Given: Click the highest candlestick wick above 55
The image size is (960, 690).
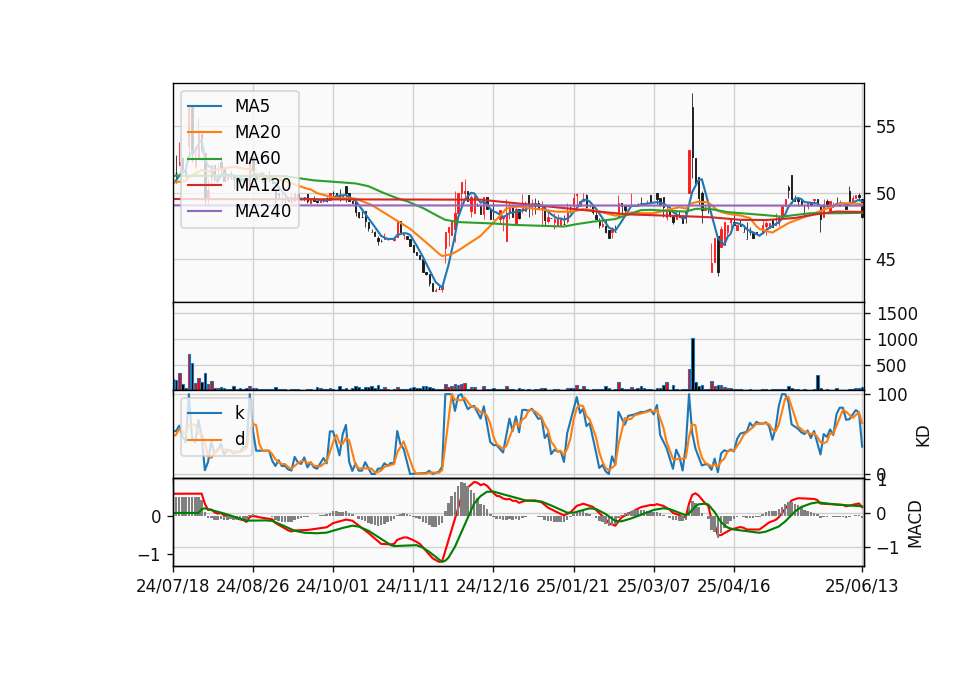Looking at the screenshot, I should [692, 100].
